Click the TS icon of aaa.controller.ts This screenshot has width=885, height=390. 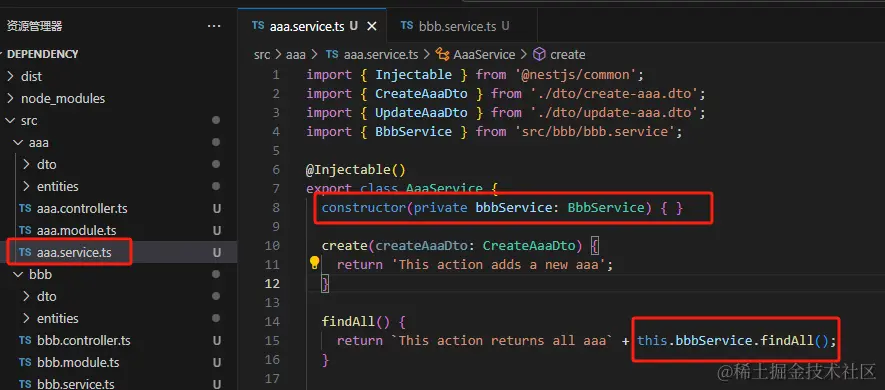tap(25, 208)
